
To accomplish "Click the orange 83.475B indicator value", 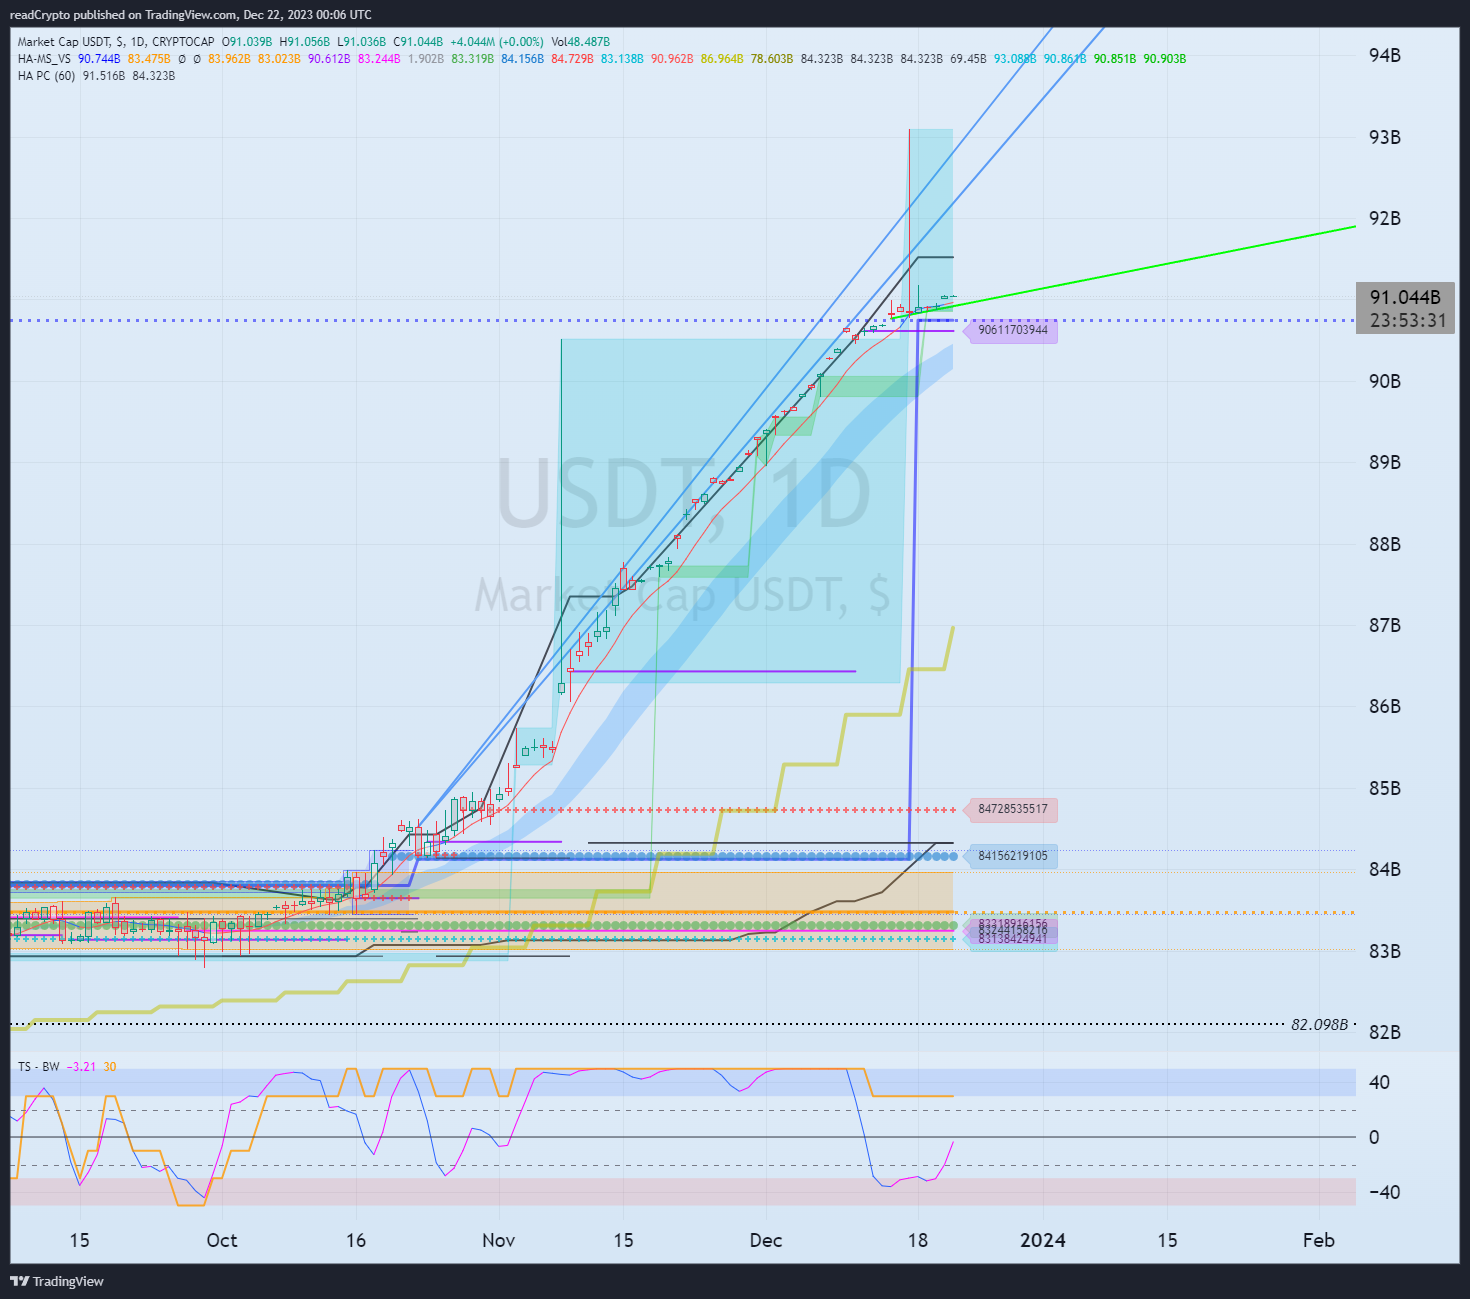I will pyautogui.click(x=149, y=59).
